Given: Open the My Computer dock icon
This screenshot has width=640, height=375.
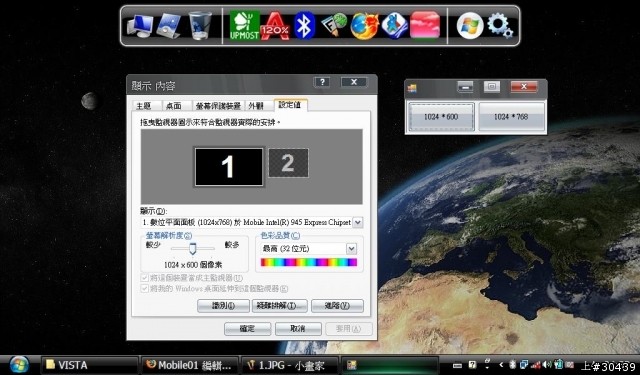Looking at the screenshot, I should pos(140,26).
